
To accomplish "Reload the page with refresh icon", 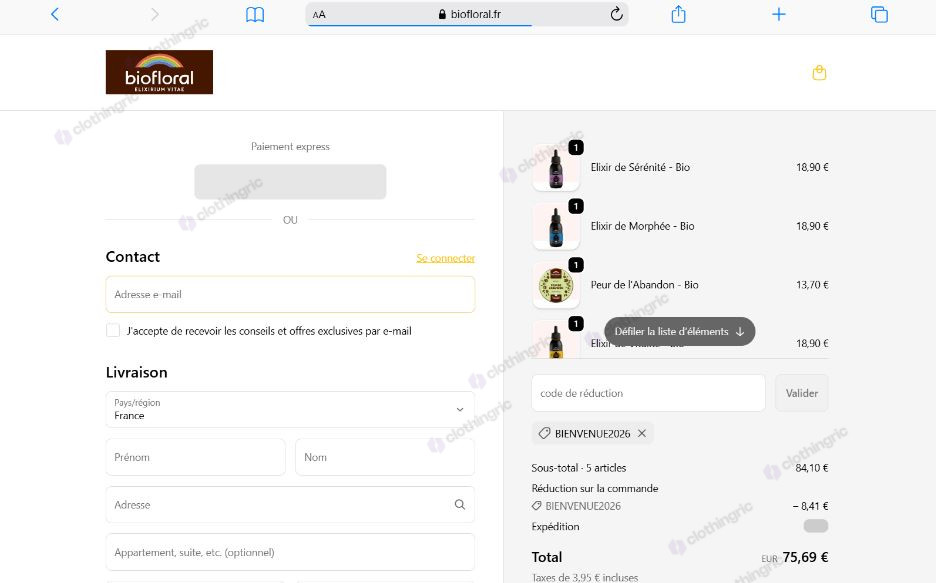I will point(617,14).
